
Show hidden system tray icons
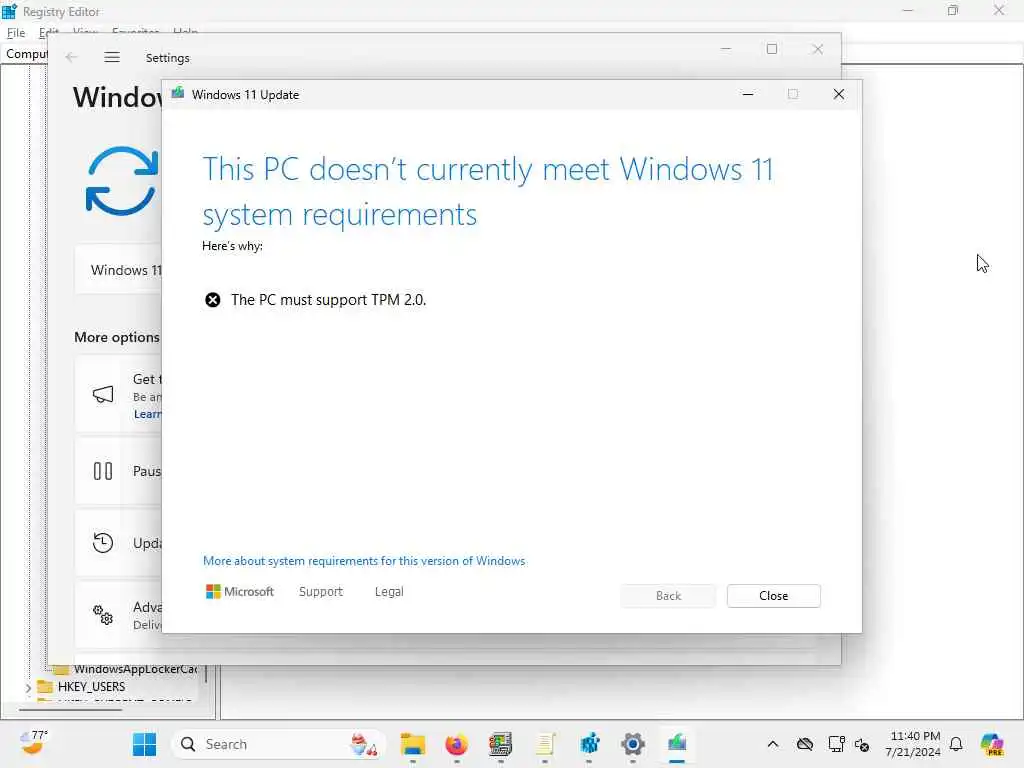pos(773,744)
